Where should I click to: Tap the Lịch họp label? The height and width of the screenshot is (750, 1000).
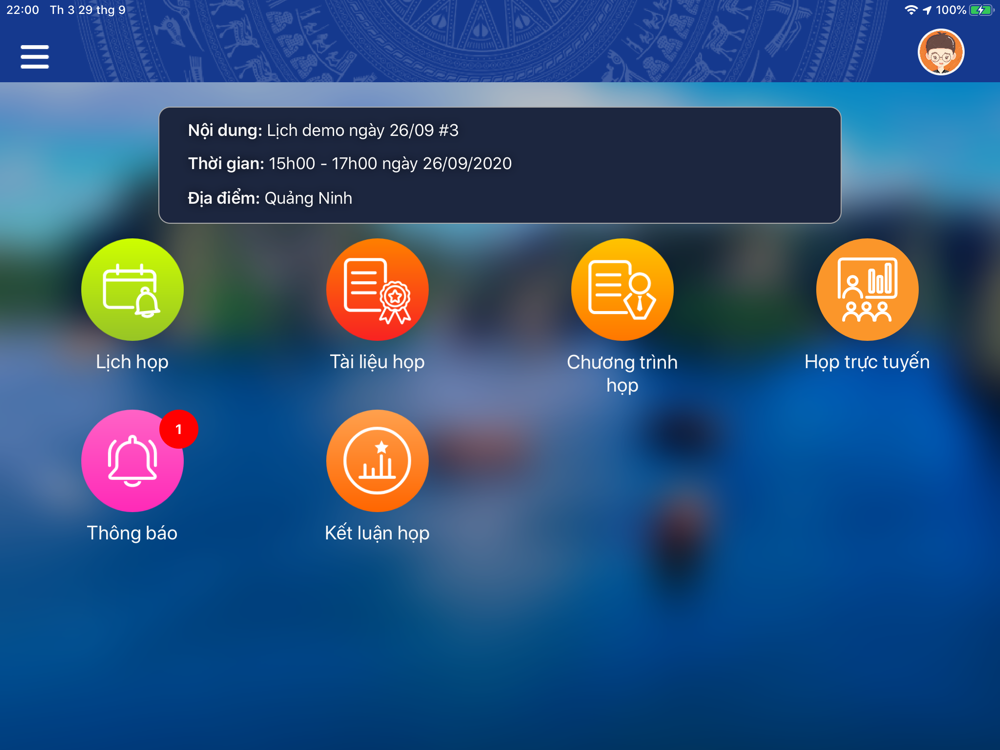pyautogui.click(x=132, y=362)
